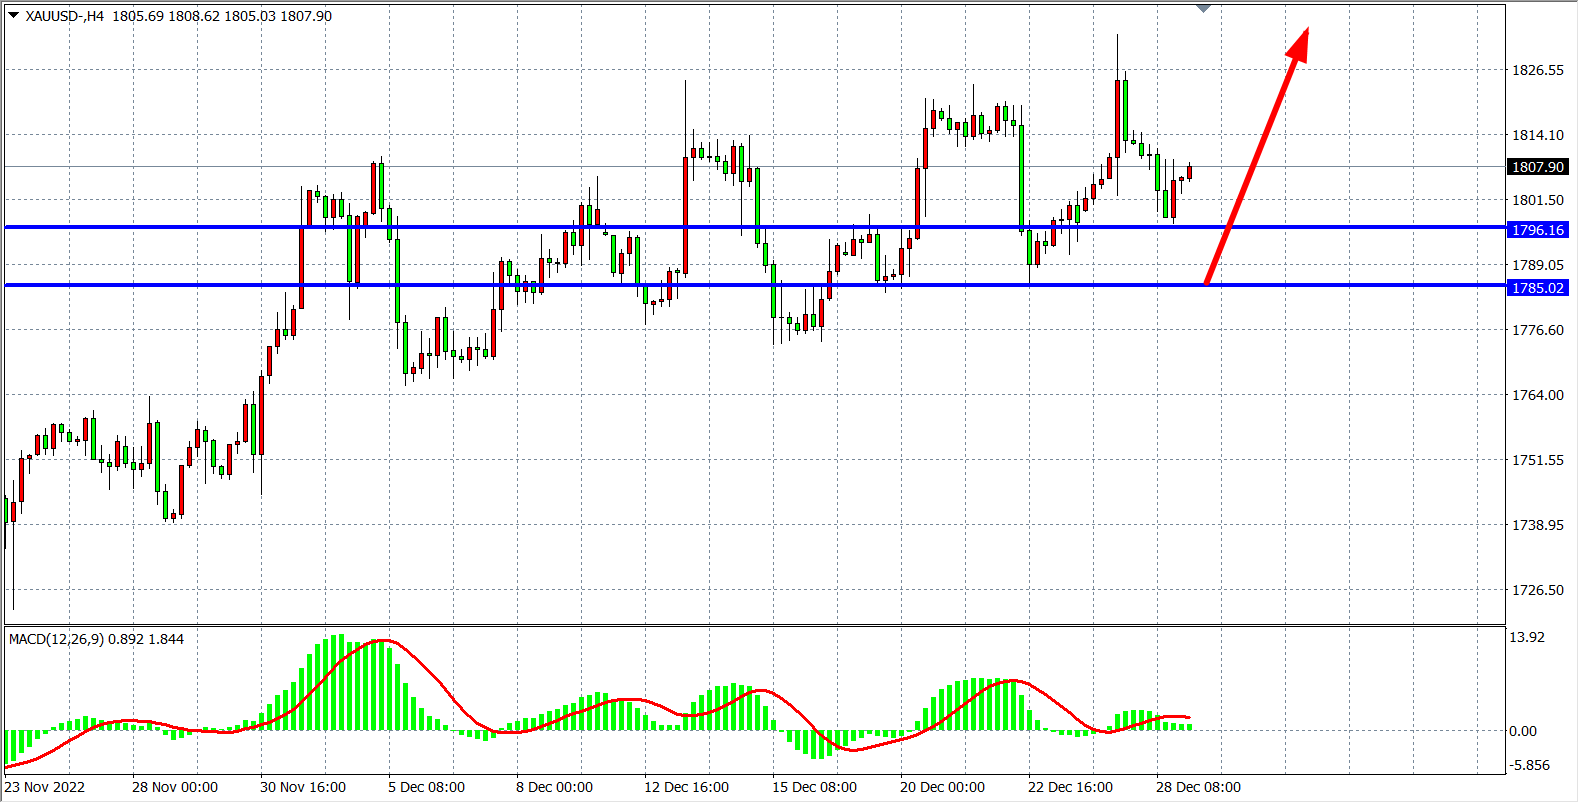Screen dimensions: 1579x803
Task: Click the 12 Dec 16:00 date label
Action: coord(686,787)
